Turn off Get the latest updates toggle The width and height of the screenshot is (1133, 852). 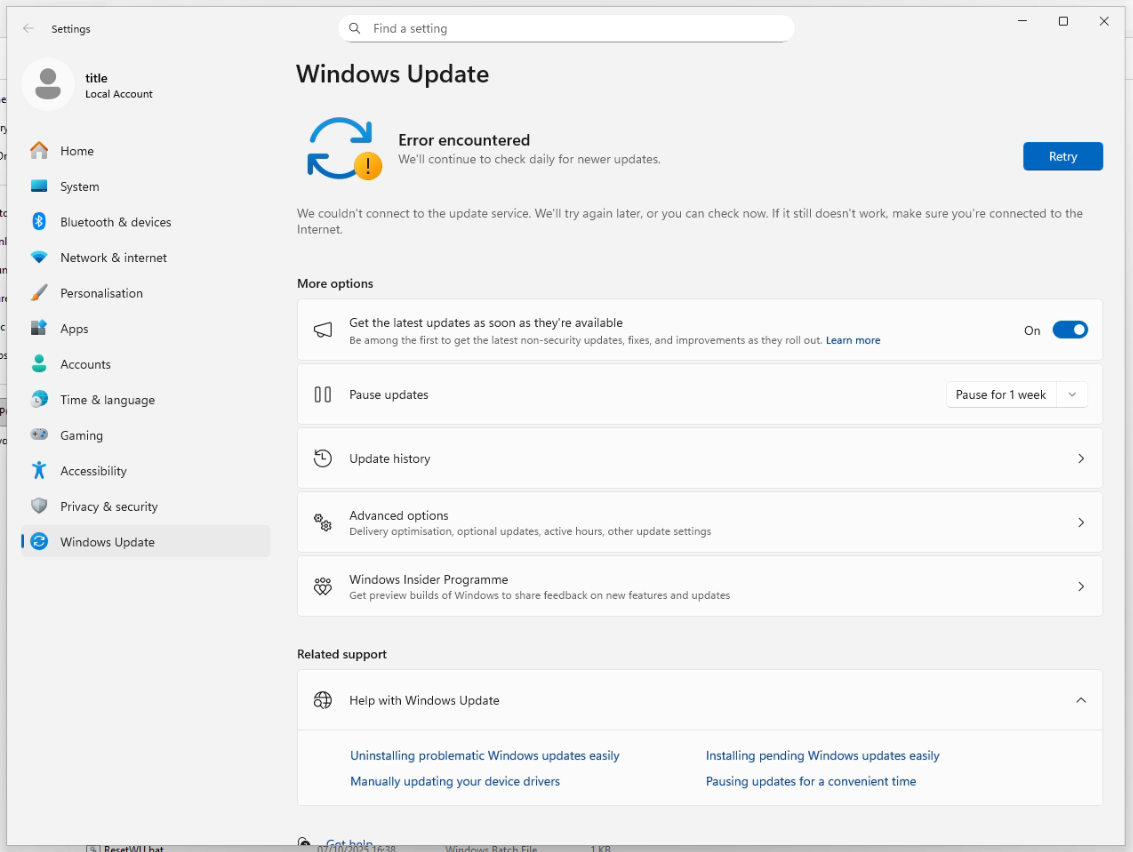[x=1070, y=330]
